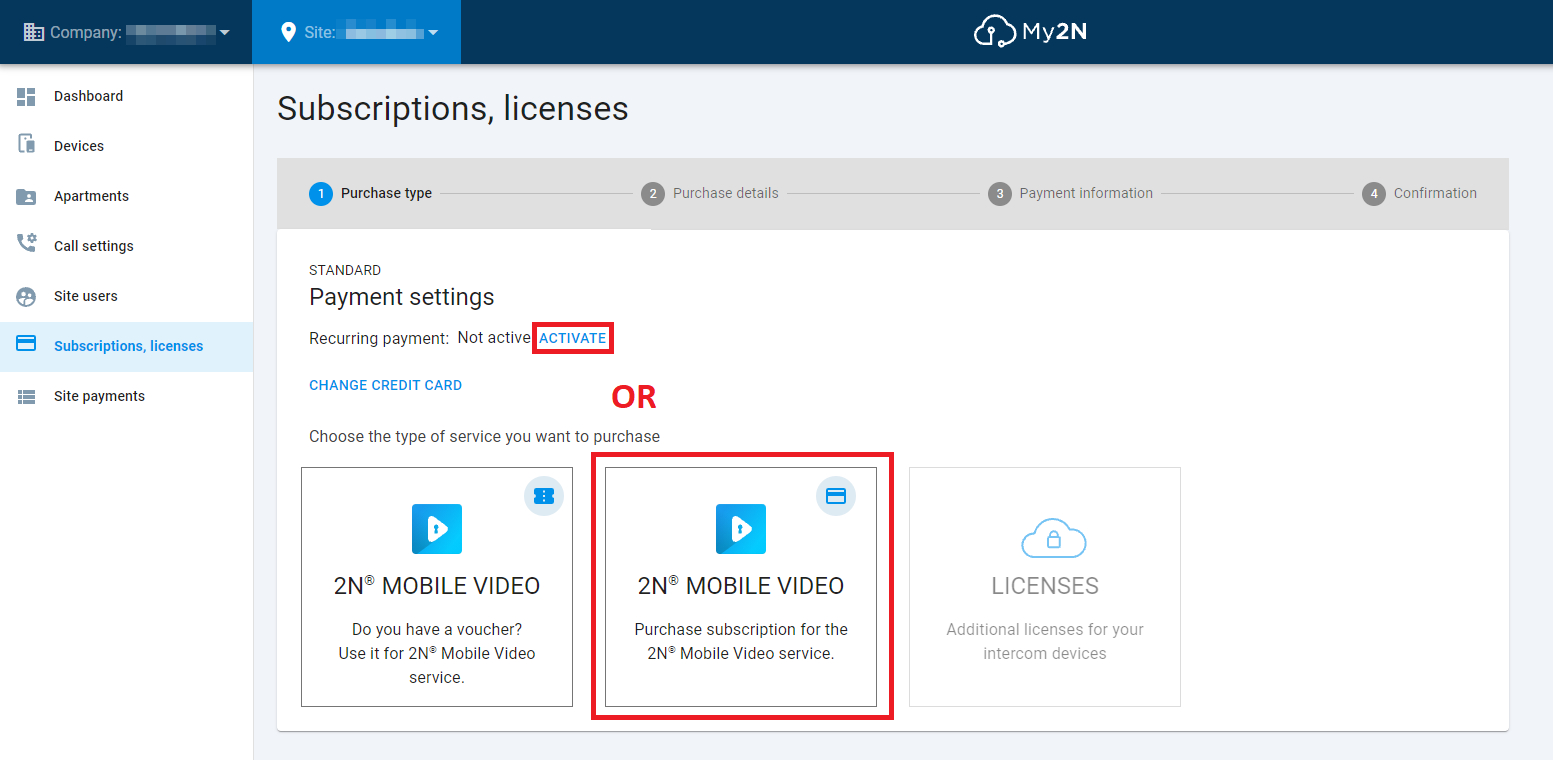
Task: Click the STANDARD label
Action: [345, 270]
